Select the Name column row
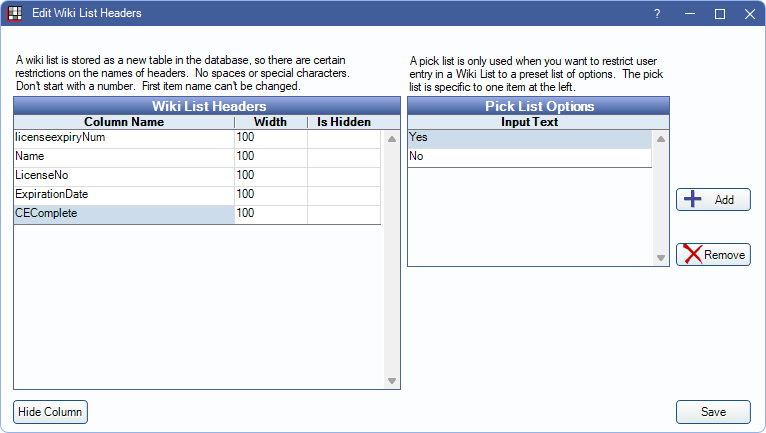This screenshot has width=766, height=433. (123, 157)
